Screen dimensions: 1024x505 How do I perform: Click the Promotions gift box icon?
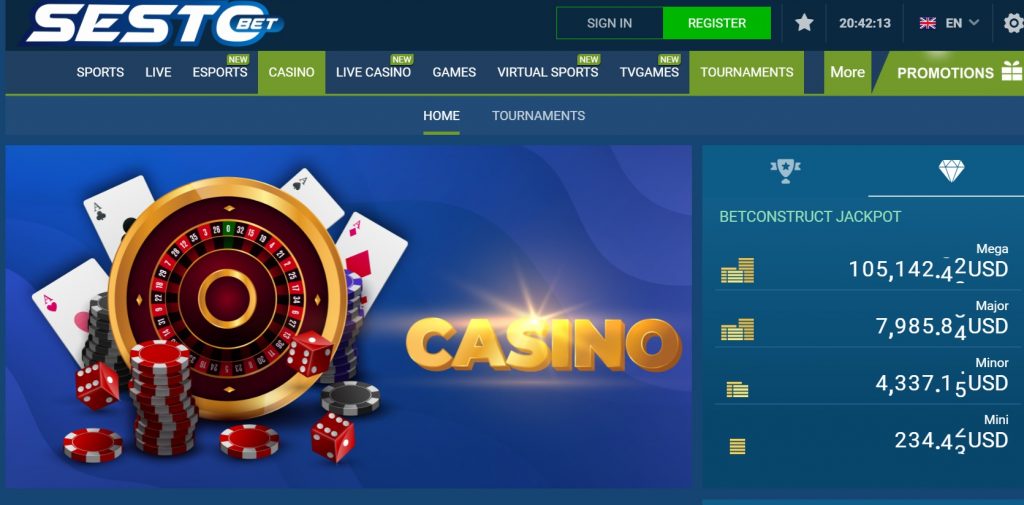(1012, 71)
